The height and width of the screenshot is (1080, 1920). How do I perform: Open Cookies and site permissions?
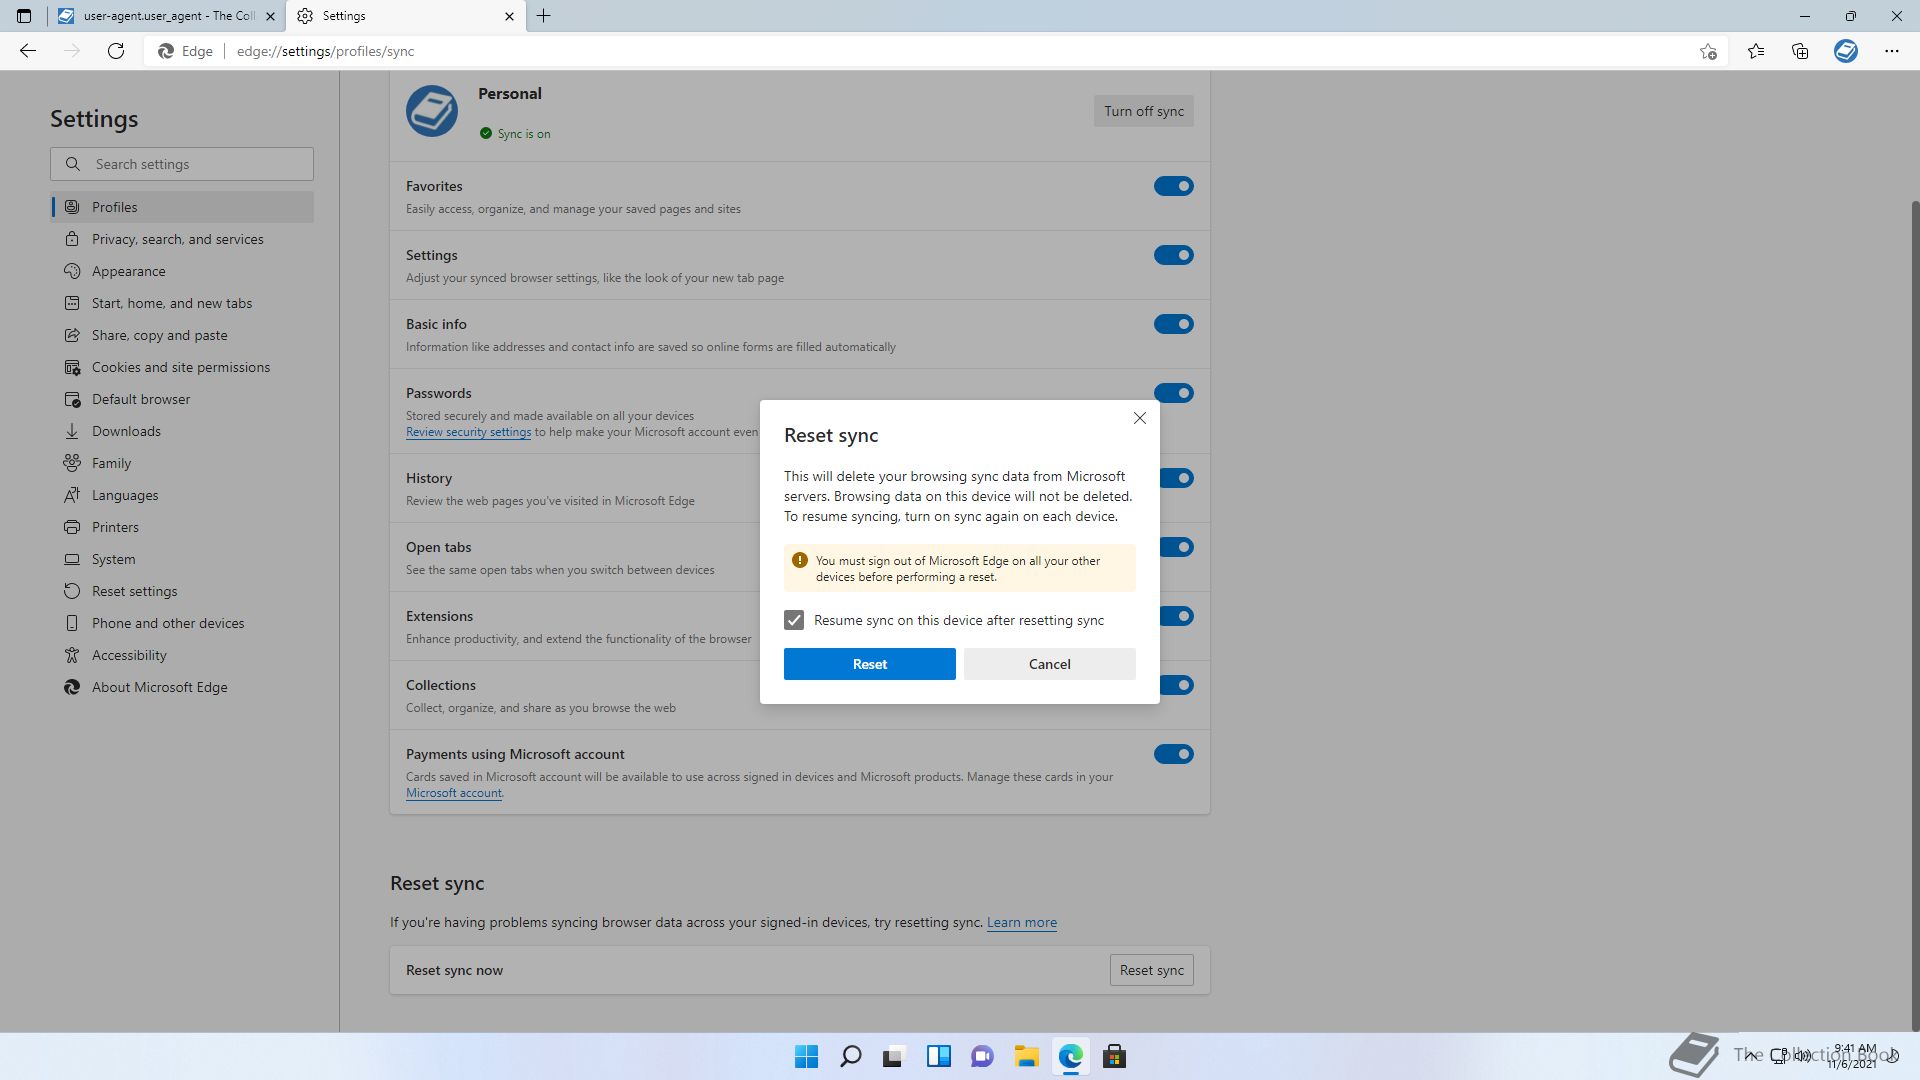click(182, 367)
